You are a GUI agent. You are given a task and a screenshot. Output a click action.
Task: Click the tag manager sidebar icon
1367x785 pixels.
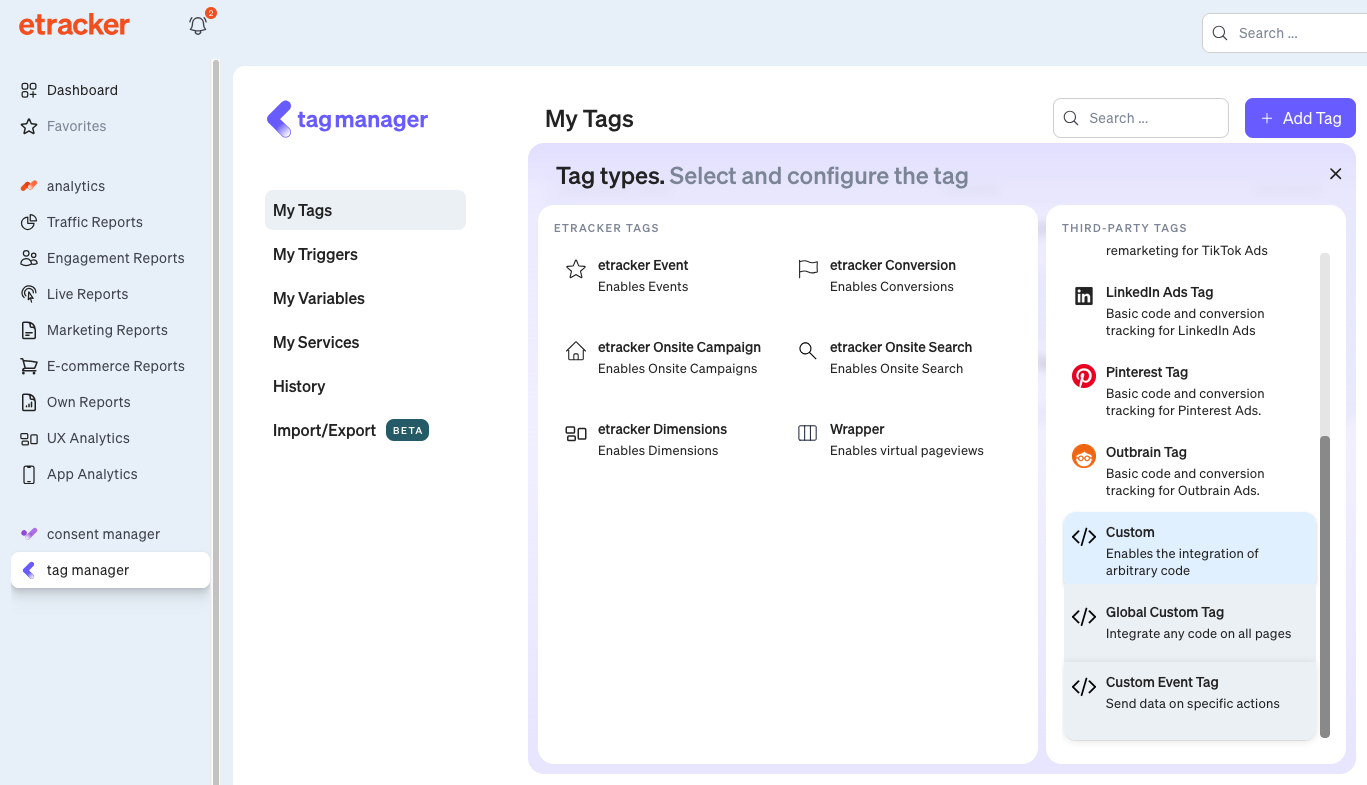tap(29, 570)
